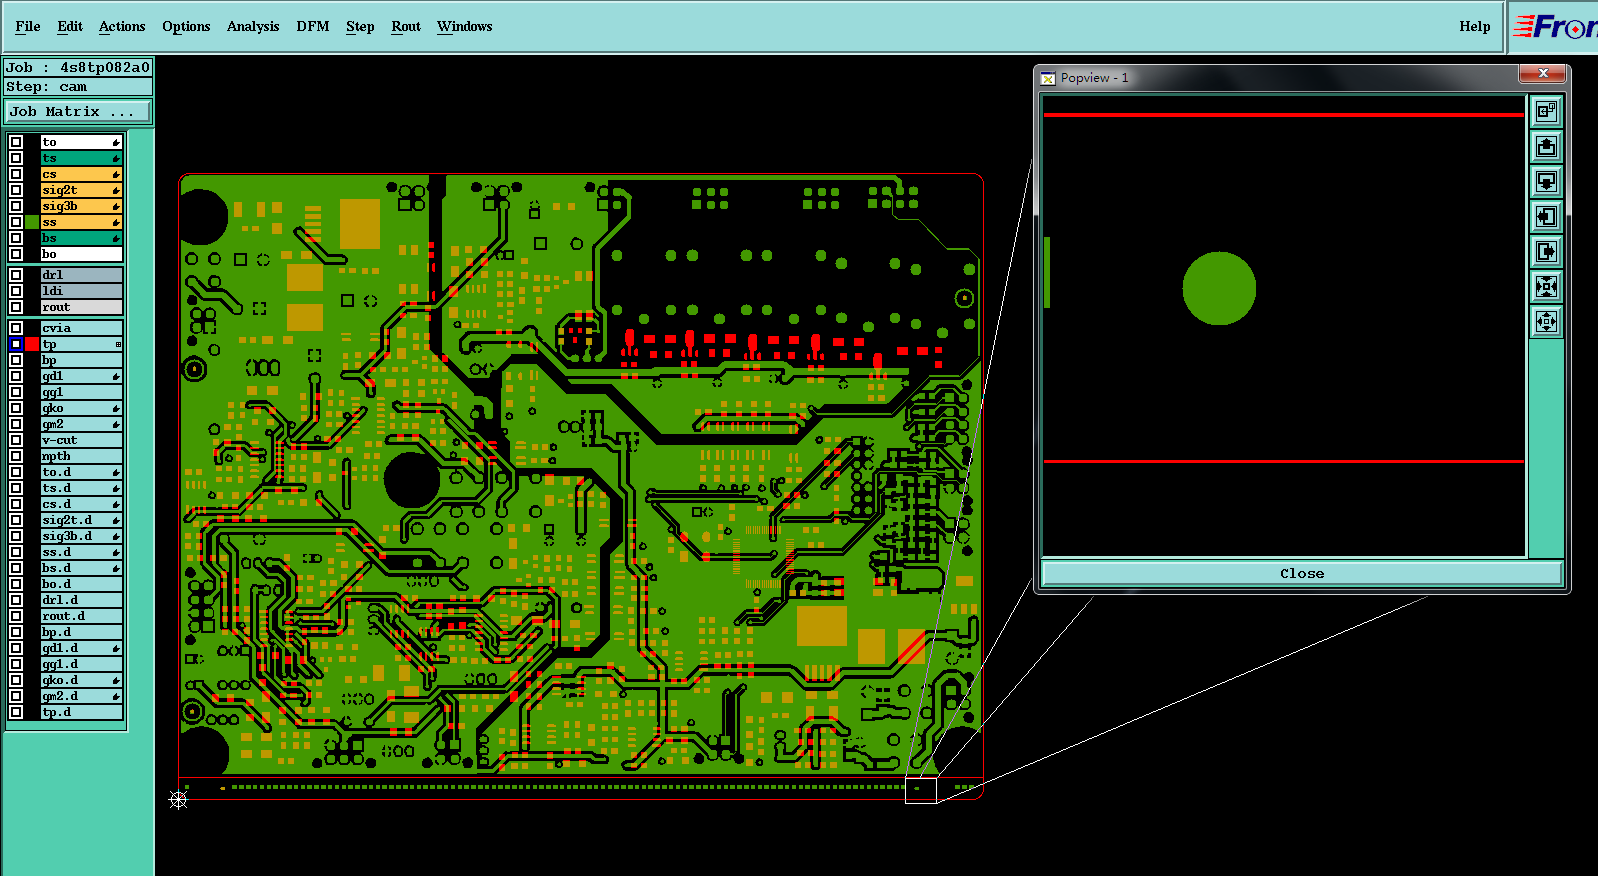This screenshot has width=1598, height=876.
Task: Click the hand icon on the gm2 layer row
Action: 116,424
